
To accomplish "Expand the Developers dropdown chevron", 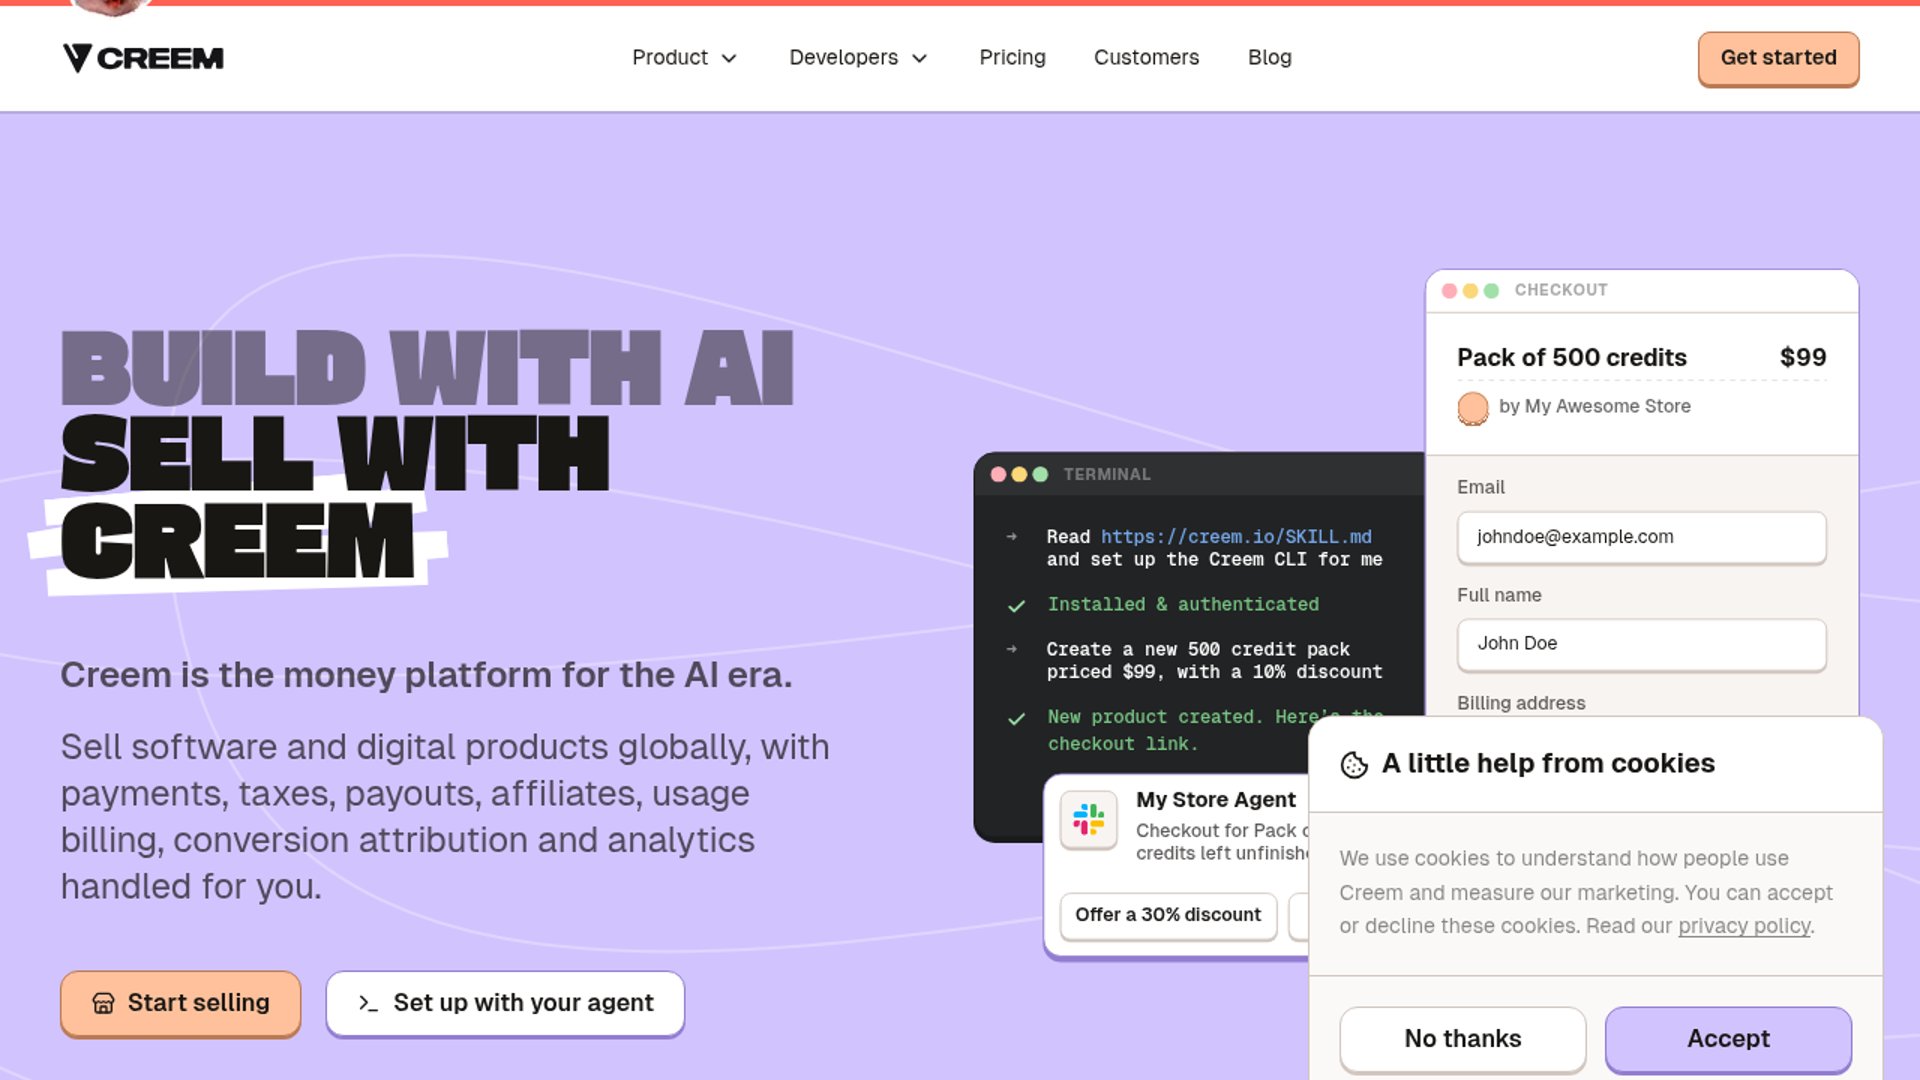I will pyautogui.click(x=920, y=58).
